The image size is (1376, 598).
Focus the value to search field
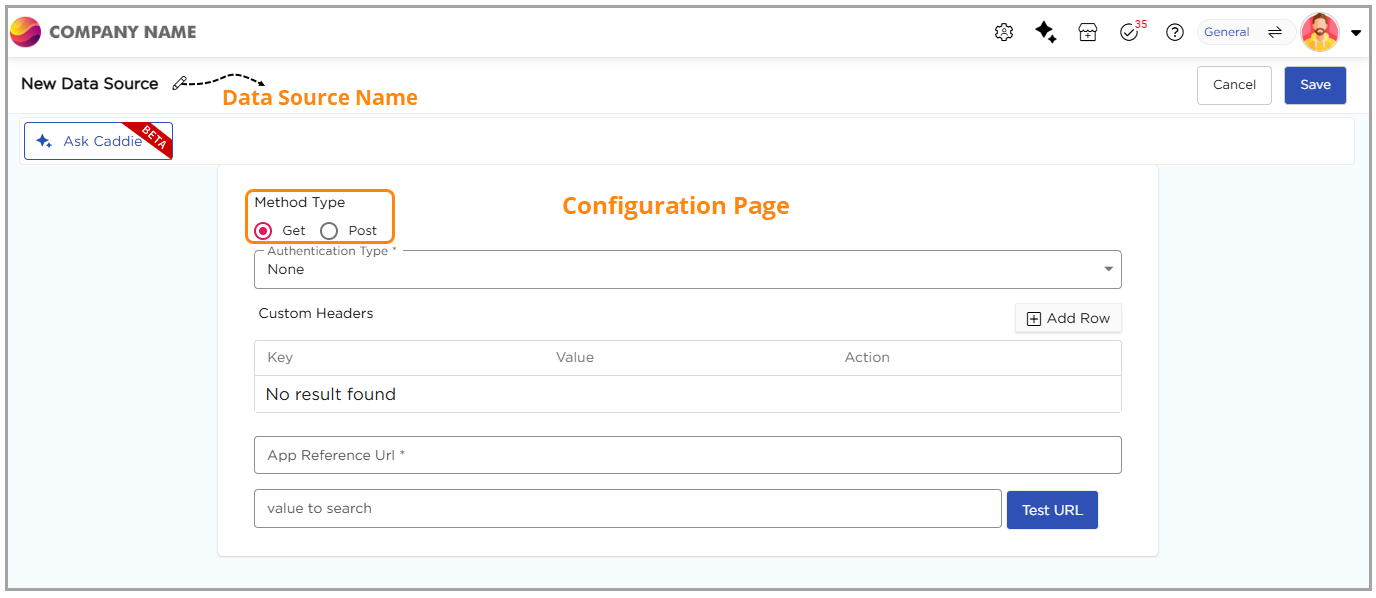(x=627, y=508)
